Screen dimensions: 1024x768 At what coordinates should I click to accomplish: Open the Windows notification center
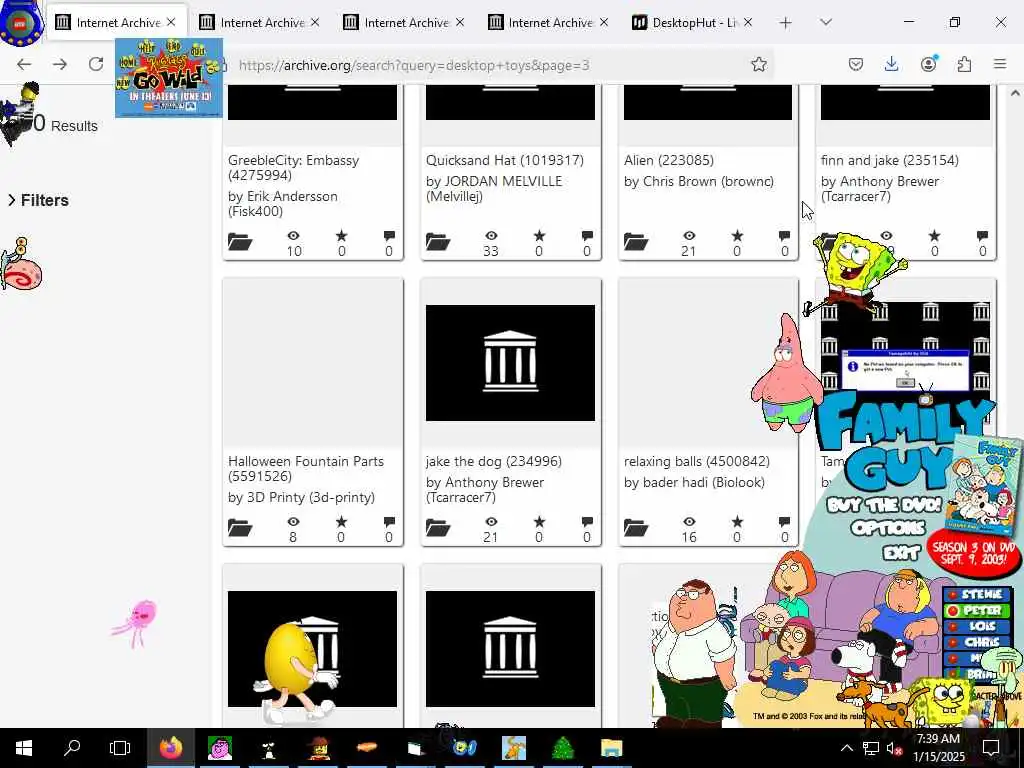click(991, 748)
